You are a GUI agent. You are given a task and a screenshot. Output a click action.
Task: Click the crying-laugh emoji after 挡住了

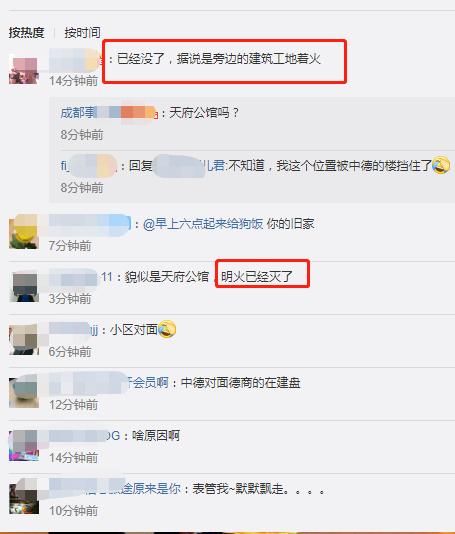(x=440, y=166)
